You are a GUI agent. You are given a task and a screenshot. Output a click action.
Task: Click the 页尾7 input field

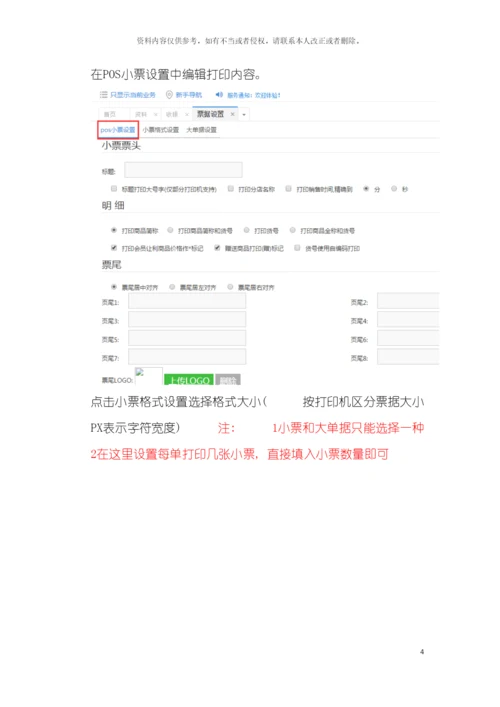pos(187,357)
